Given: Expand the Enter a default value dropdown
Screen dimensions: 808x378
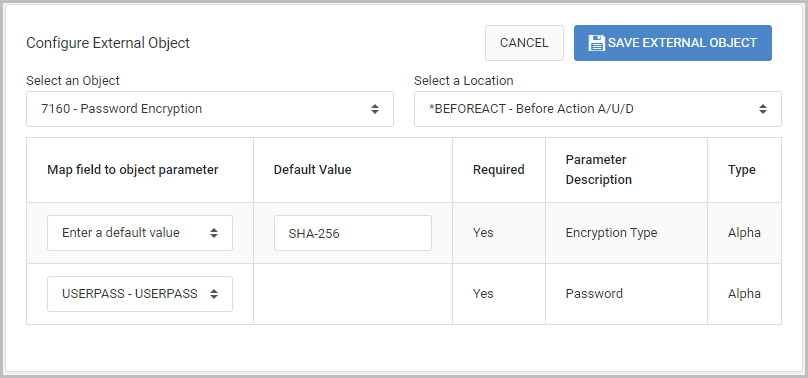Looking at the screenshot, I should pos(140,233).
